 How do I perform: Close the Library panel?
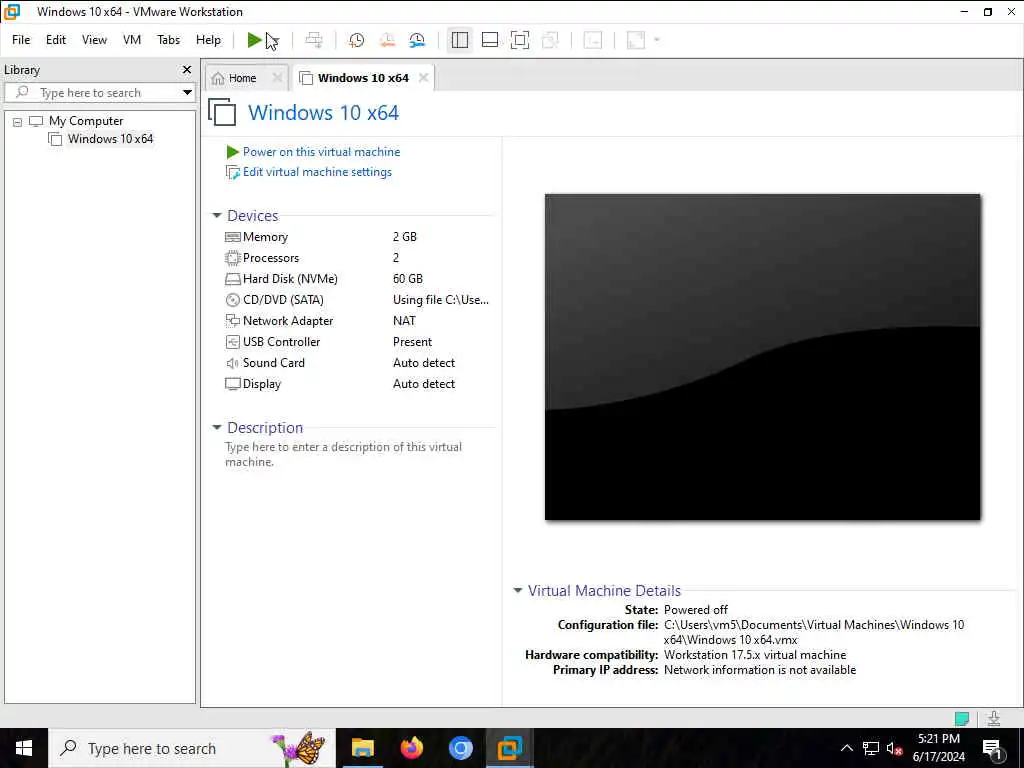[x=187, y=69]
